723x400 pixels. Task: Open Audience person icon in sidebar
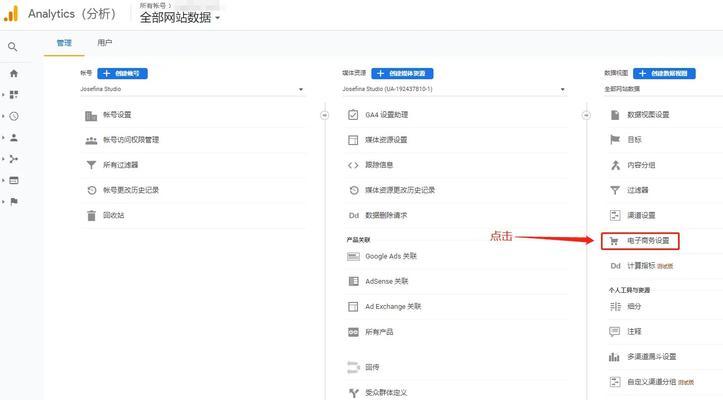coord(14,137)
